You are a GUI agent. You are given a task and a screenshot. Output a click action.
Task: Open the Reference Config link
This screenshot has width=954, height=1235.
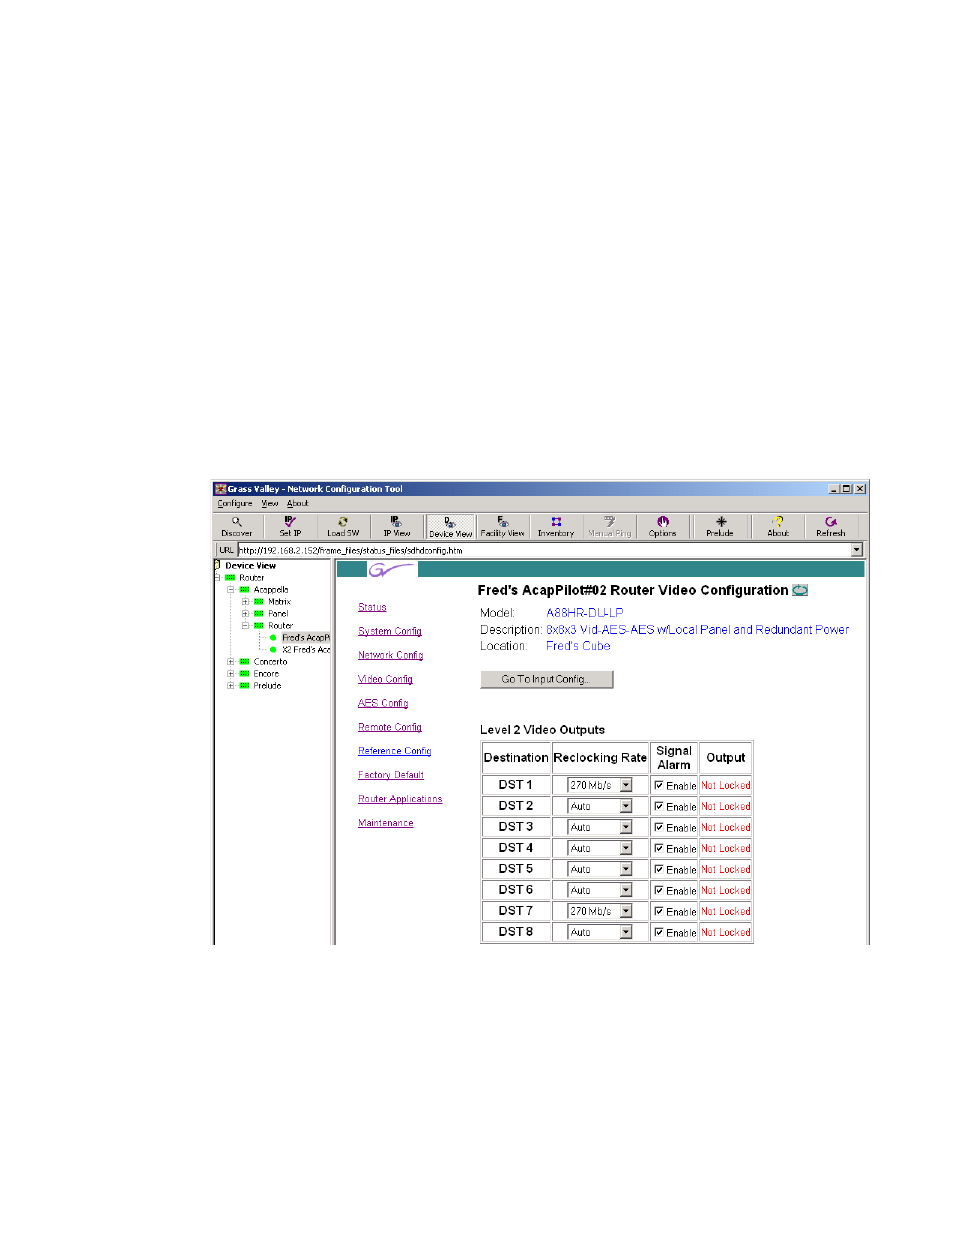pos(395,751)
